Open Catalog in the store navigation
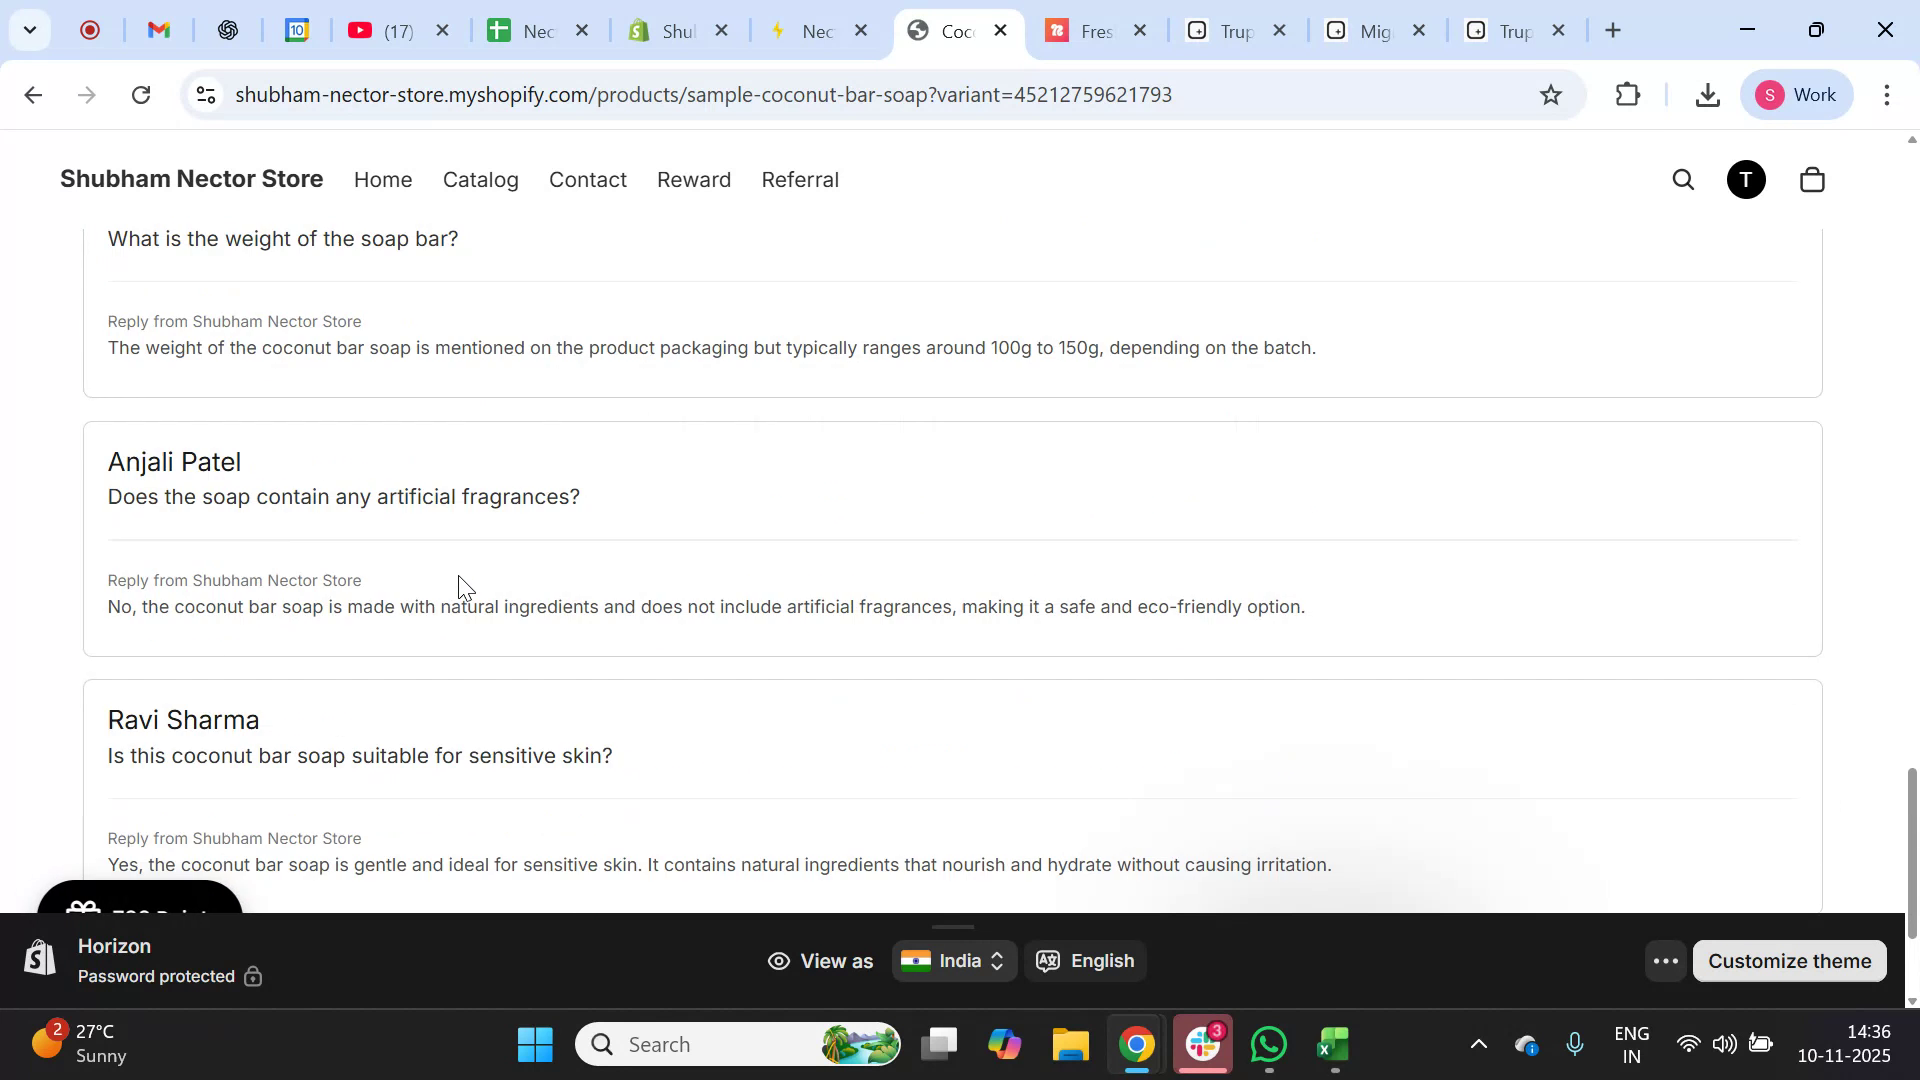1920x1080 pixels. (x=480, y=180)
